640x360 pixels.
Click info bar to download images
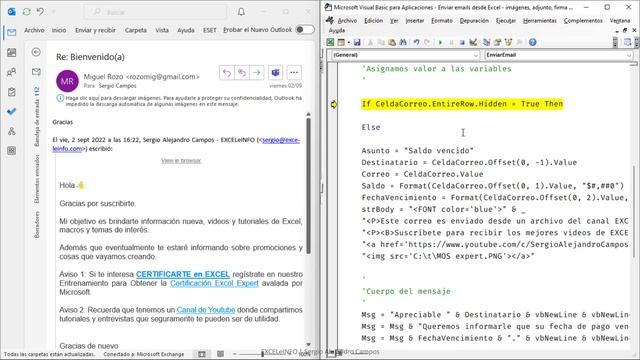point(180,101)
